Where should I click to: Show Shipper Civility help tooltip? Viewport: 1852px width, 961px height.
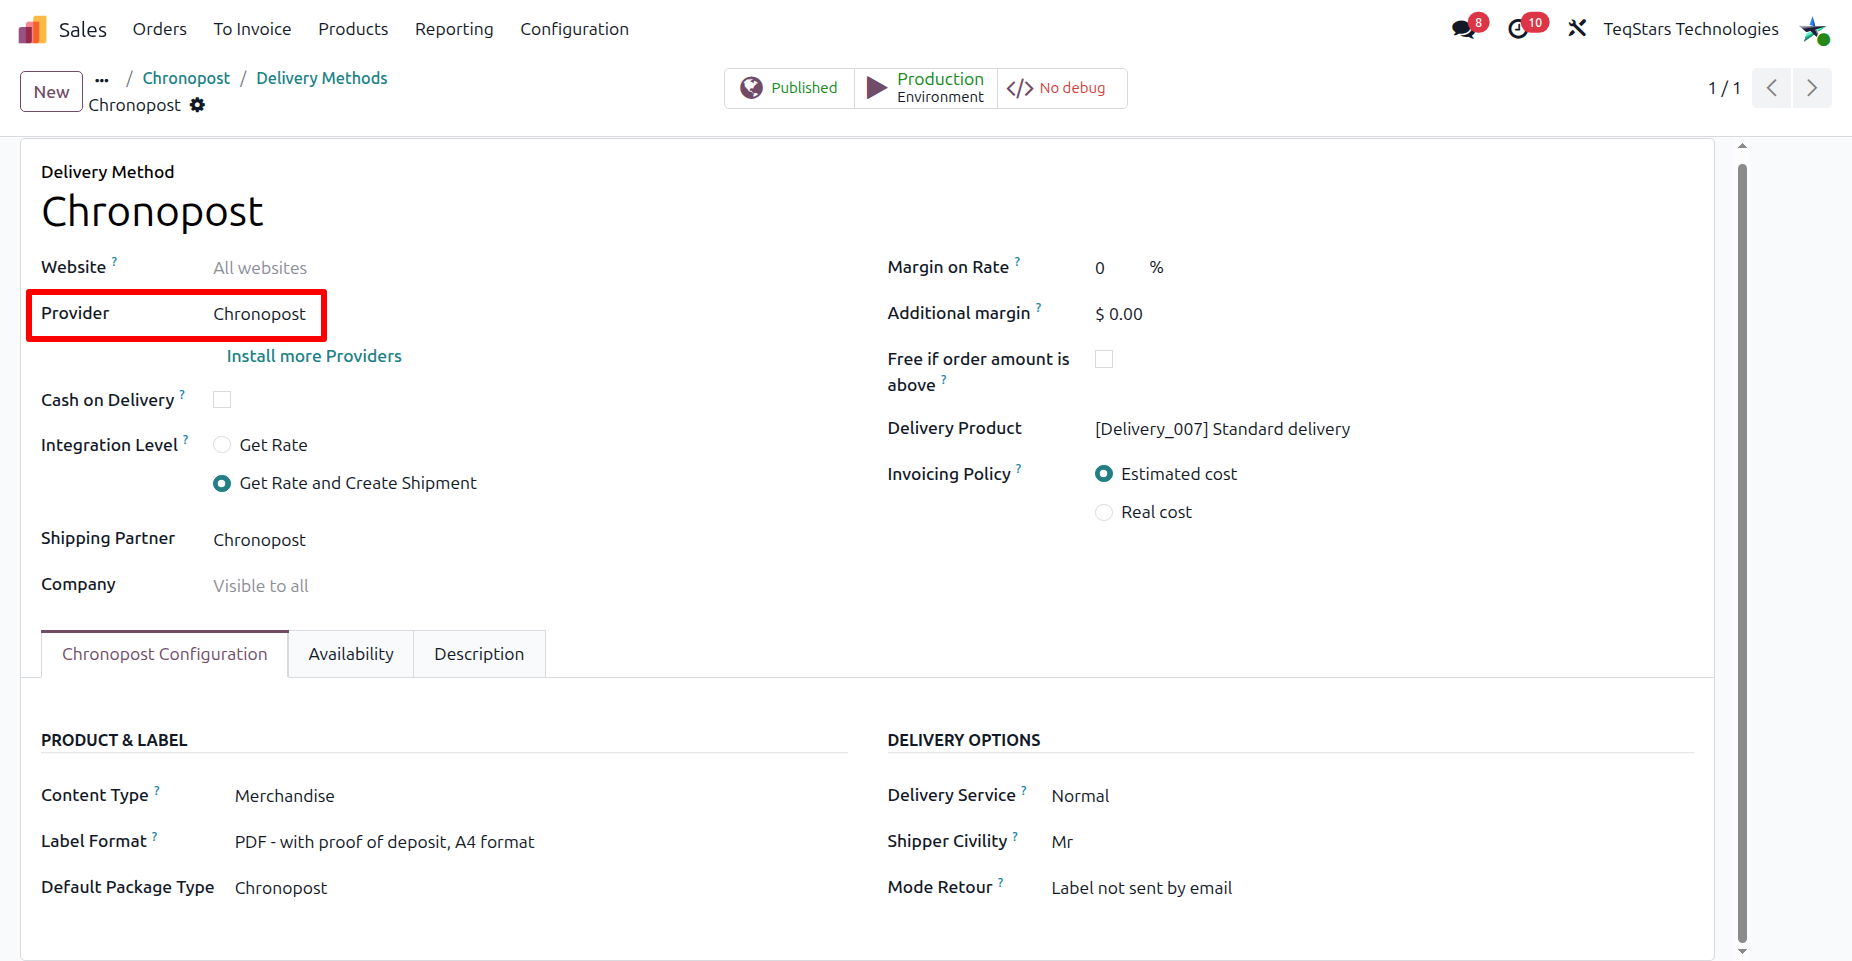point(1016,835)
